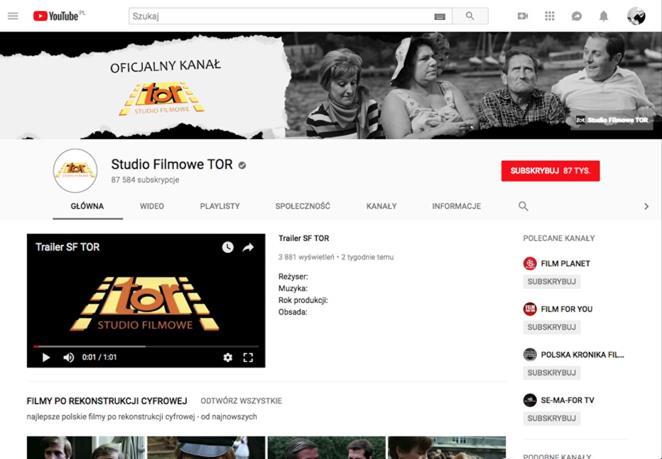Image resolution: width=662 pixels, height=459 pixels.
Task: Open the player settings gear
Action: [228, 358]
